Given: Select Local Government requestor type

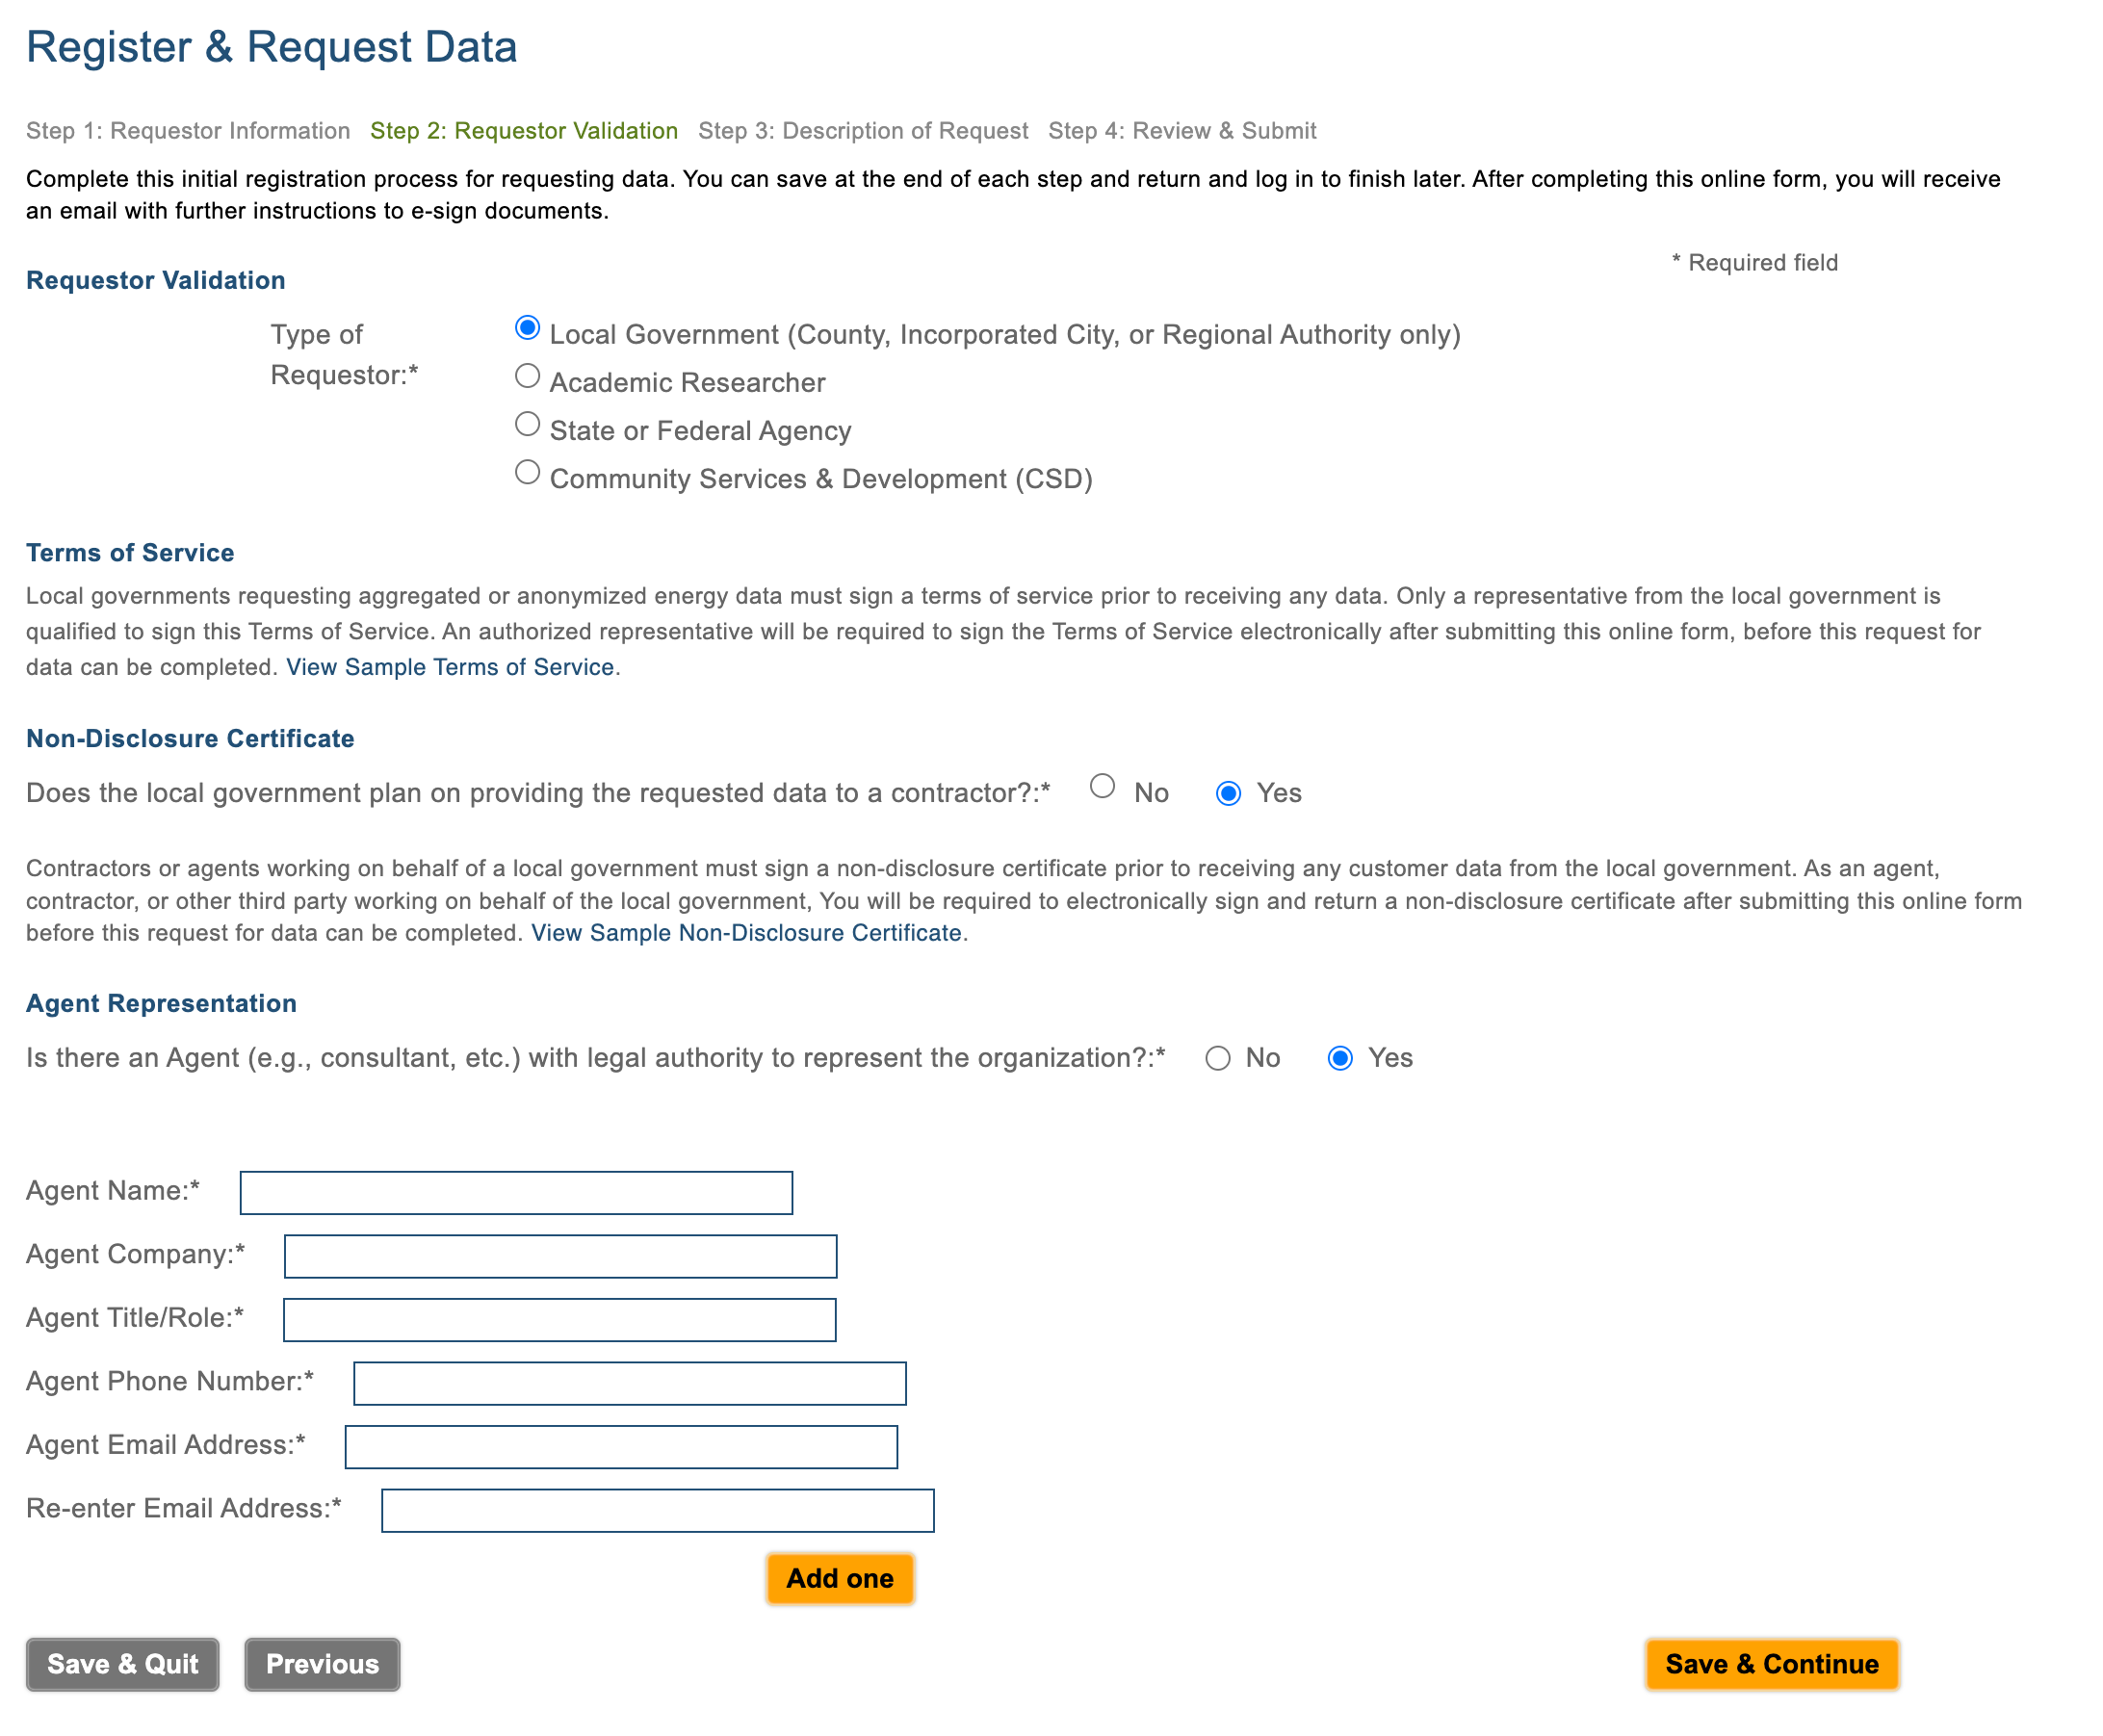Looking at the screenshot, I should (x=527, y=328).
